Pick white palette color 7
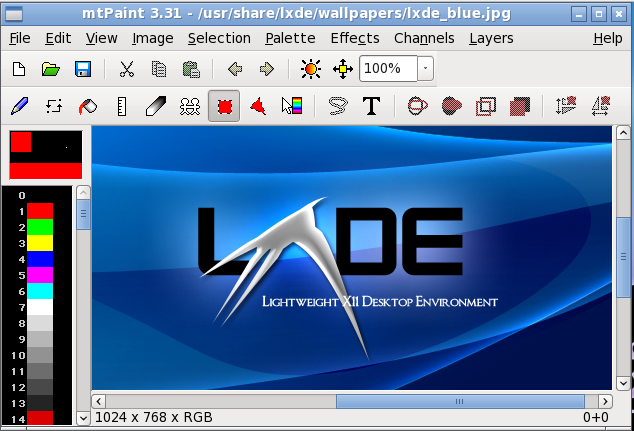 coord(40,307)
